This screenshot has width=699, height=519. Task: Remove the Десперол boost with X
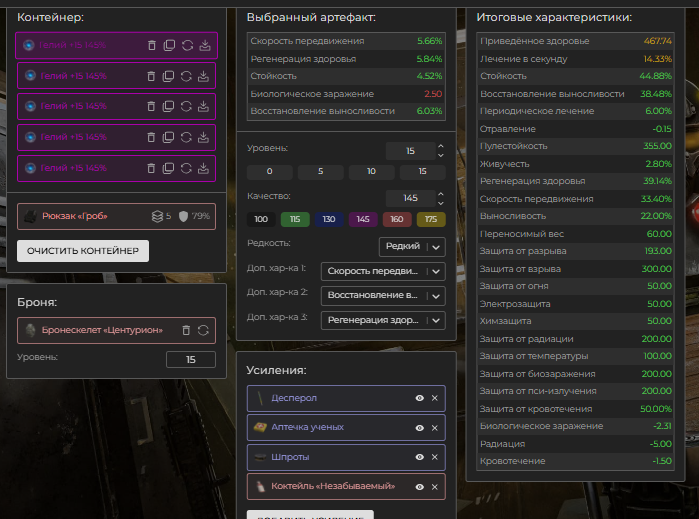(x=435, y=398)
